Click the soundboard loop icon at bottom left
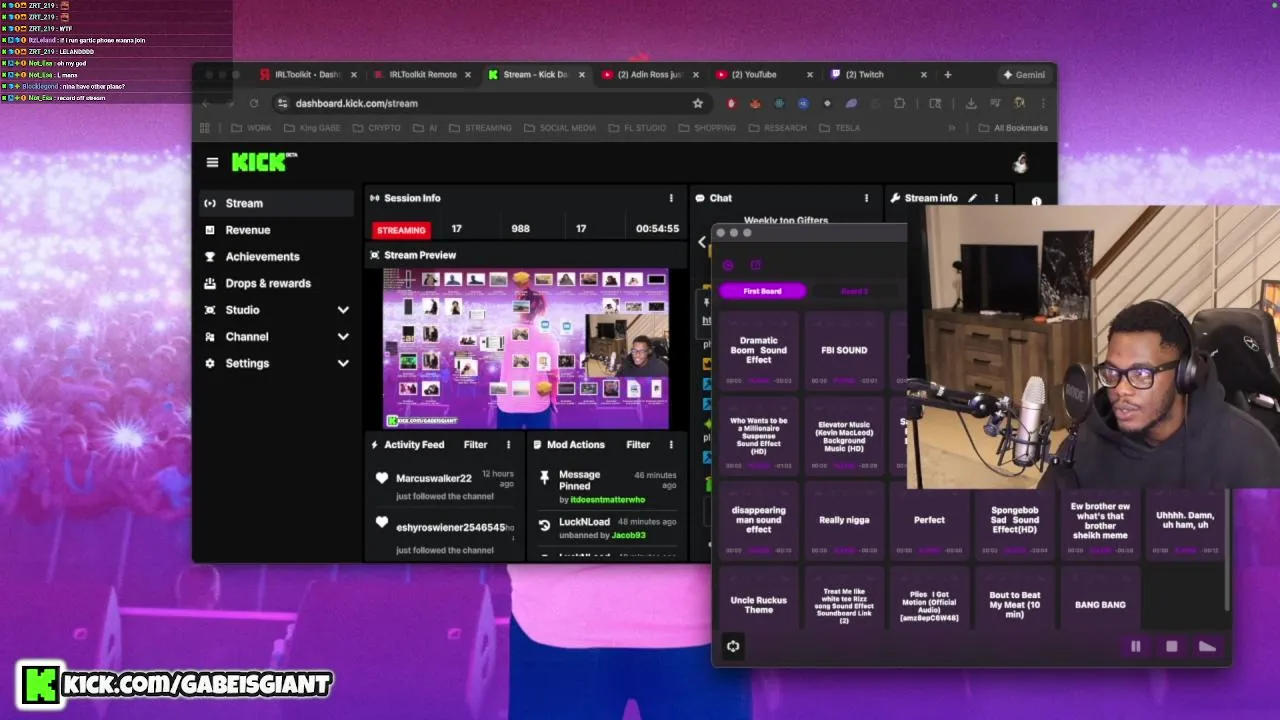This screenshot has height=720, width=1280. [x=733, y=646]
